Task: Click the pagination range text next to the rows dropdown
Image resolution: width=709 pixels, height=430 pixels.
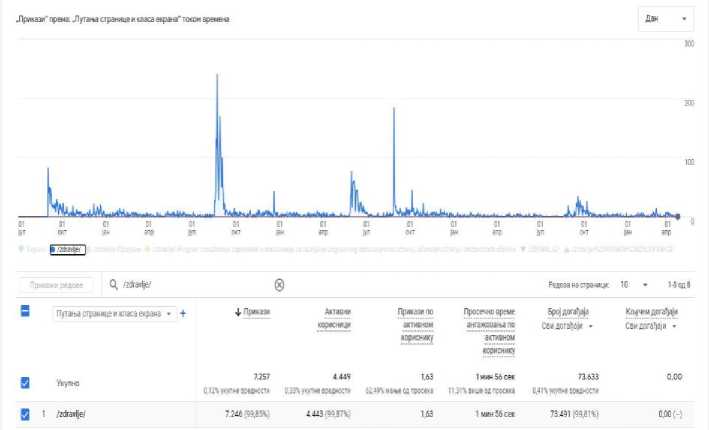Action: [x=679, y=284]
